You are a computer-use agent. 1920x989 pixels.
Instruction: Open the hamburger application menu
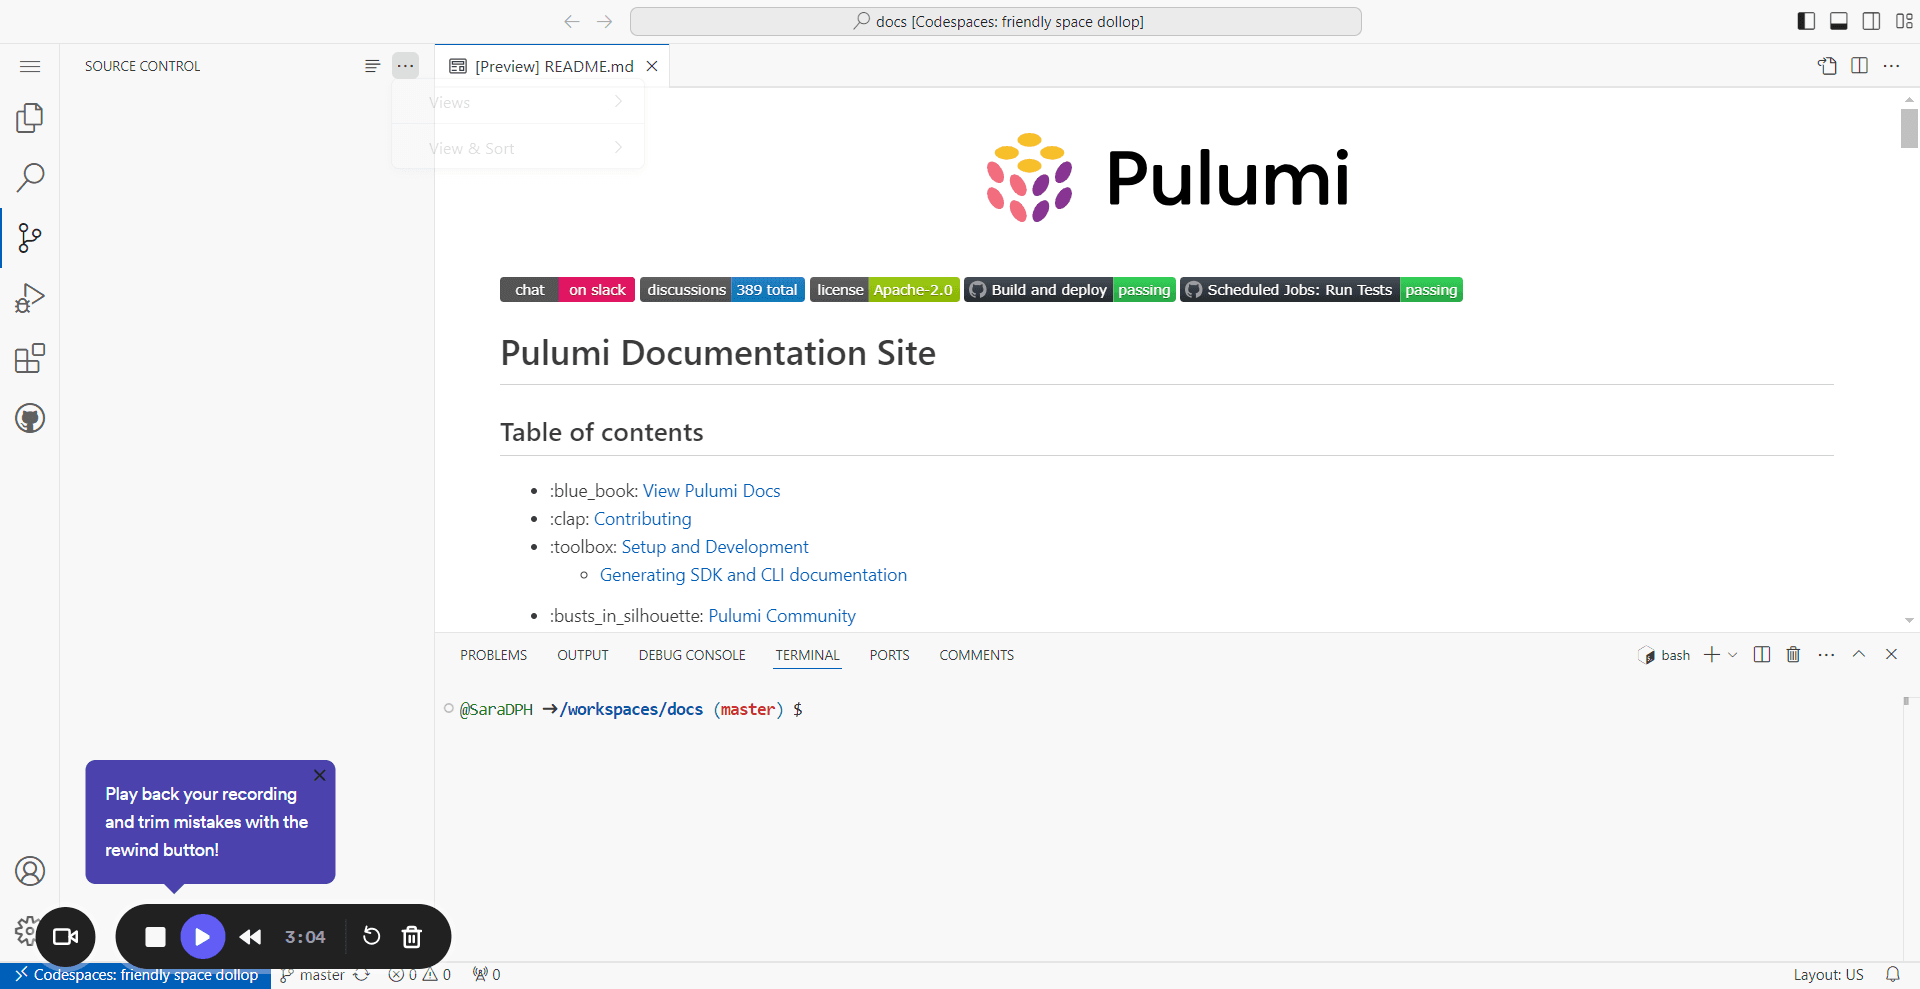[x=30, y=66]
